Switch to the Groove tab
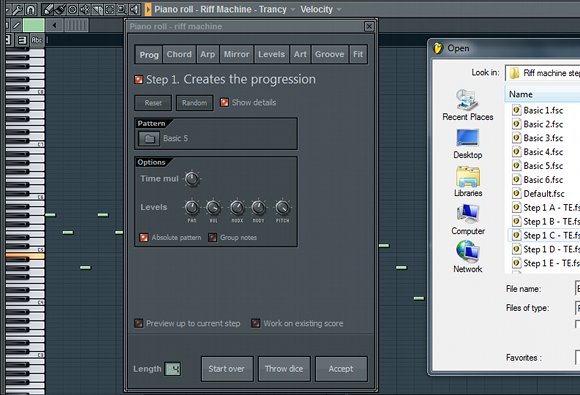The image size is (580, 395). point(330,54)
